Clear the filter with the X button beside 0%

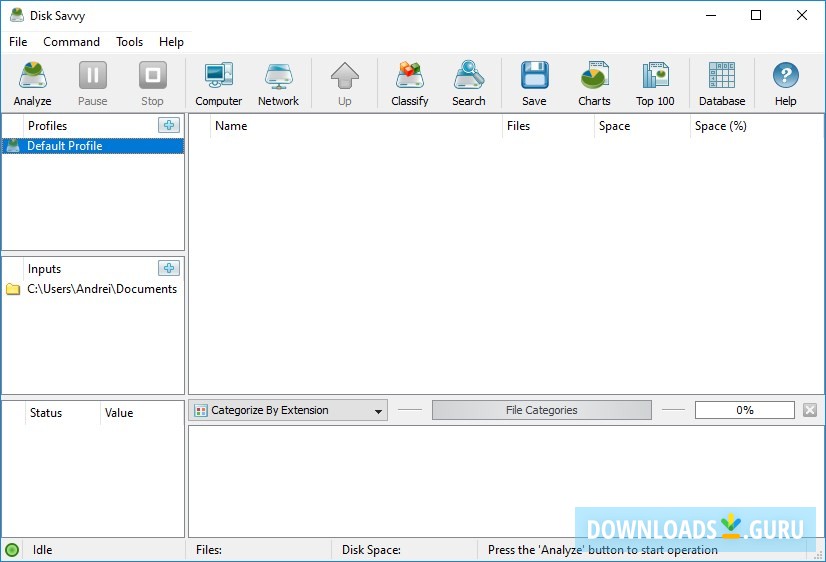tap(810, 410)
